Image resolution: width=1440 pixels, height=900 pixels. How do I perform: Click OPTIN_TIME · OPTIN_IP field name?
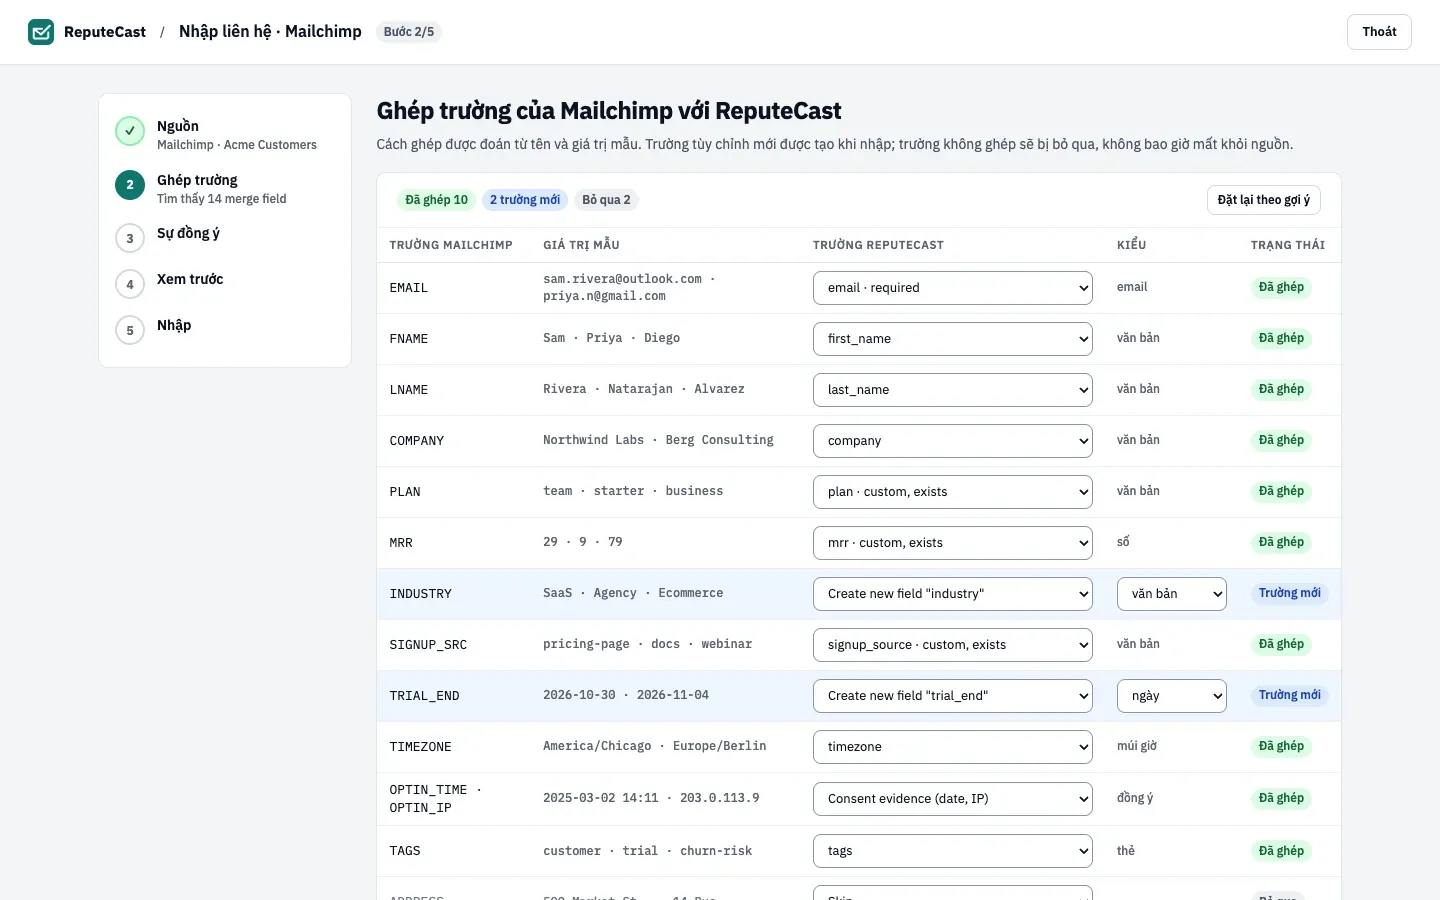435,799
